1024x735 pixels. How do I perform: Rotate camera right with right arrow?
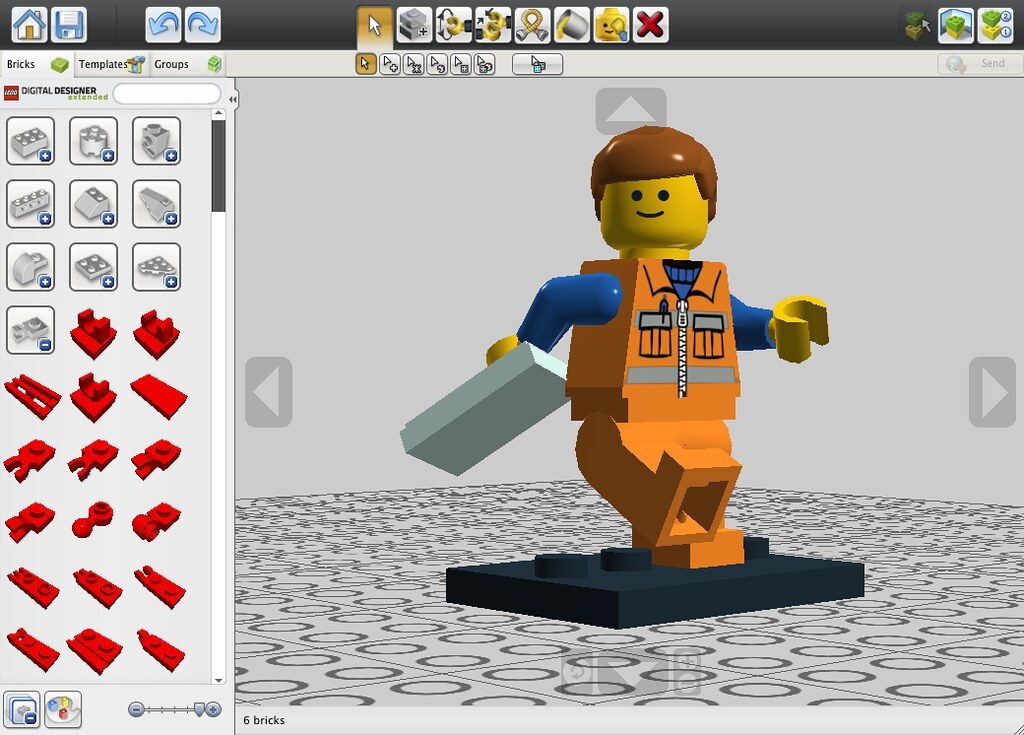(992, 392)
